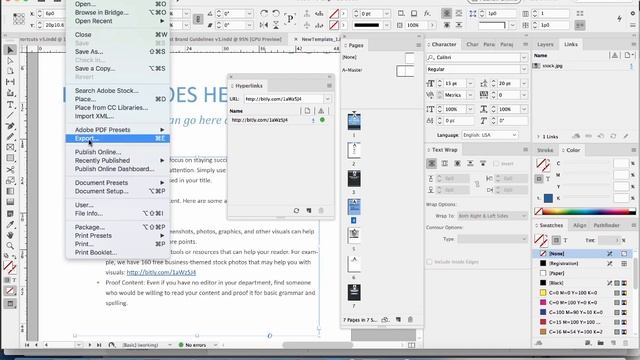Image resolution: width=640 pixels, height=360 pixels.
Task: Select the Selection tool arrow
Action: [x=10, y=50]
